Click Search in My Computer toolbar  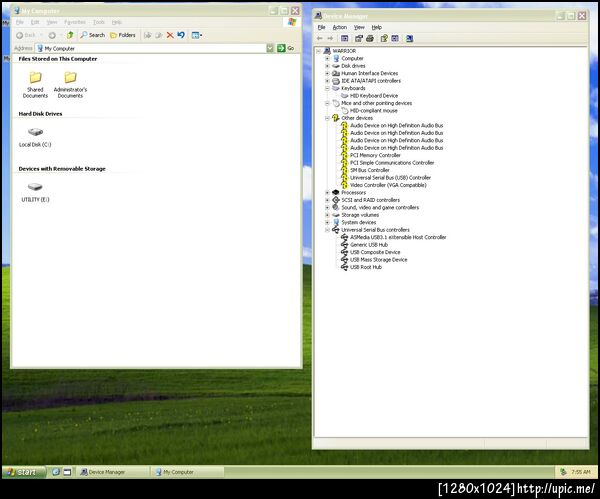92,35
